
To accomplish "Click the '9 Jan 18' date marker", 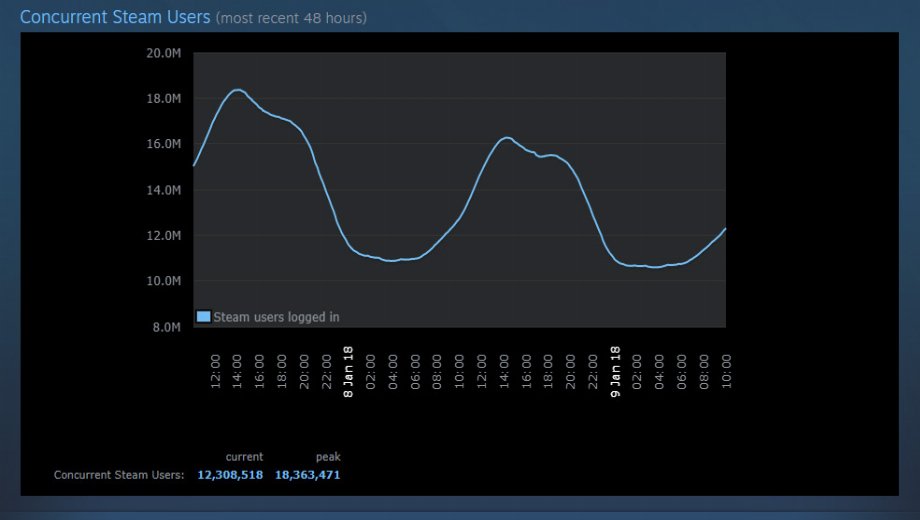I will (615, 372).
